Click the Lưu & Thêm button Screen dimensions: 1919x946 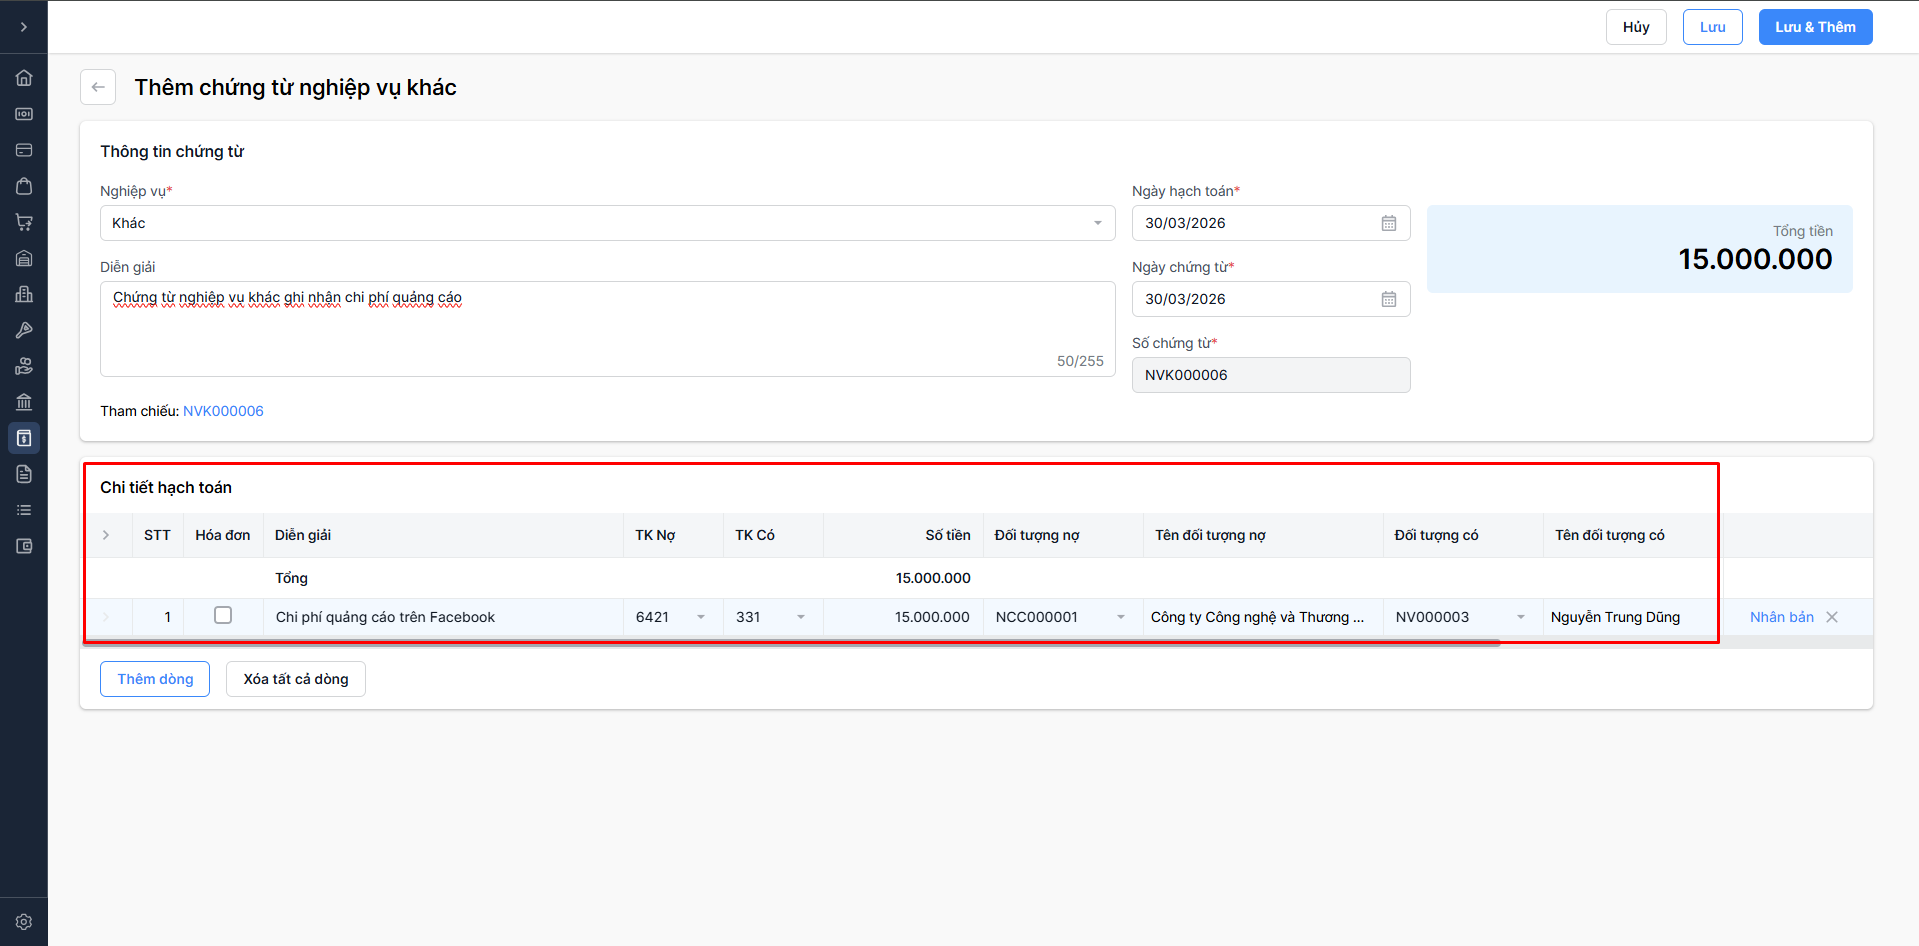[x=1815, y=27]
